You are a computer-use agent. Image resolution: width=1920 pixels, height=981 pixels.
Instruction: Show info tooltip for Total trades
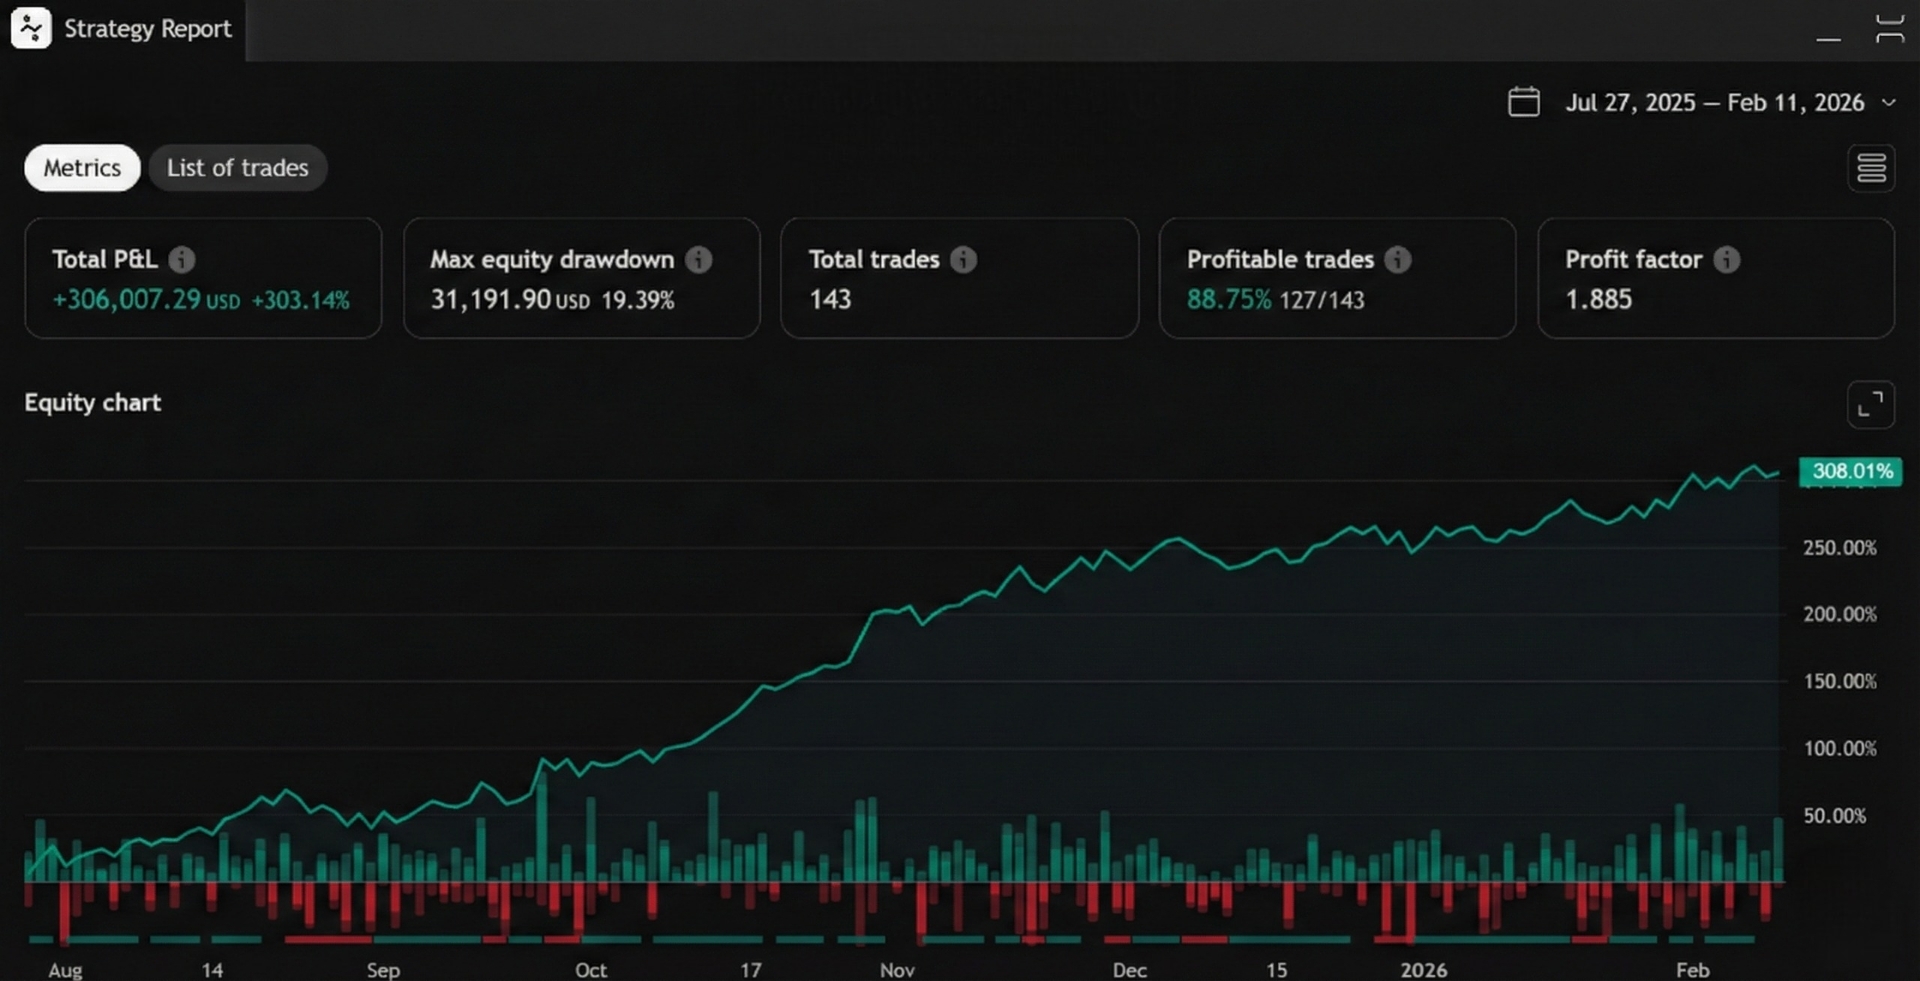pyautogui.click(x=963, y=260)
